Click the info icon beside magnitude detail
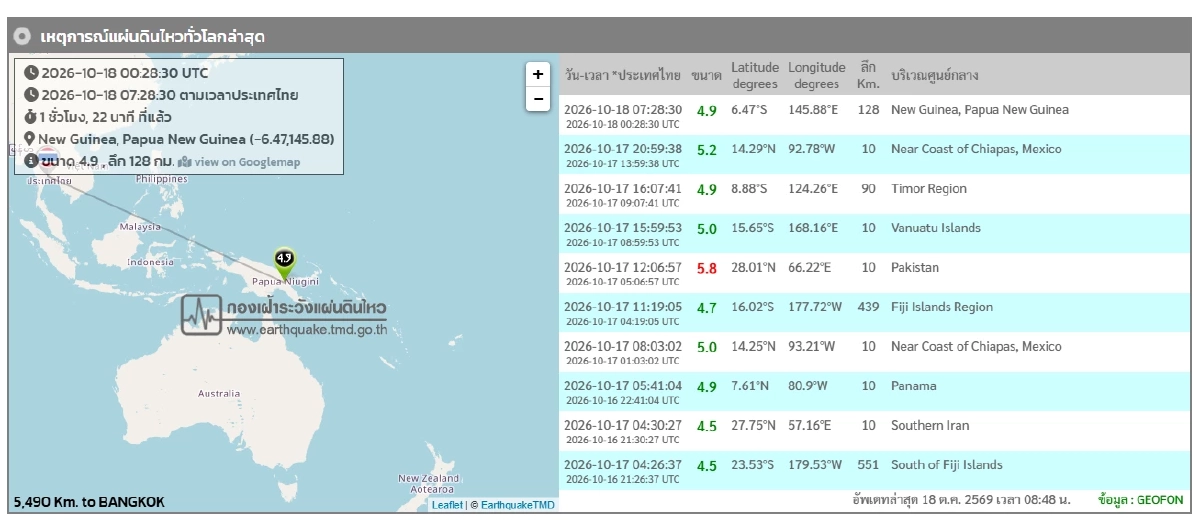 (x=30, y=160)
